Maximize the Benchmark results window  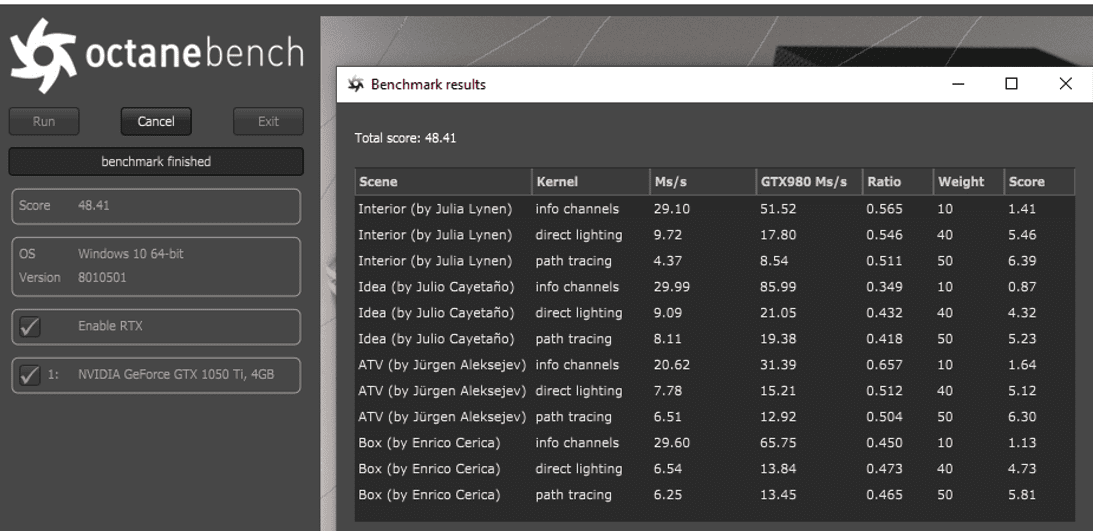pyautogui.click(x=1011, y=84)
